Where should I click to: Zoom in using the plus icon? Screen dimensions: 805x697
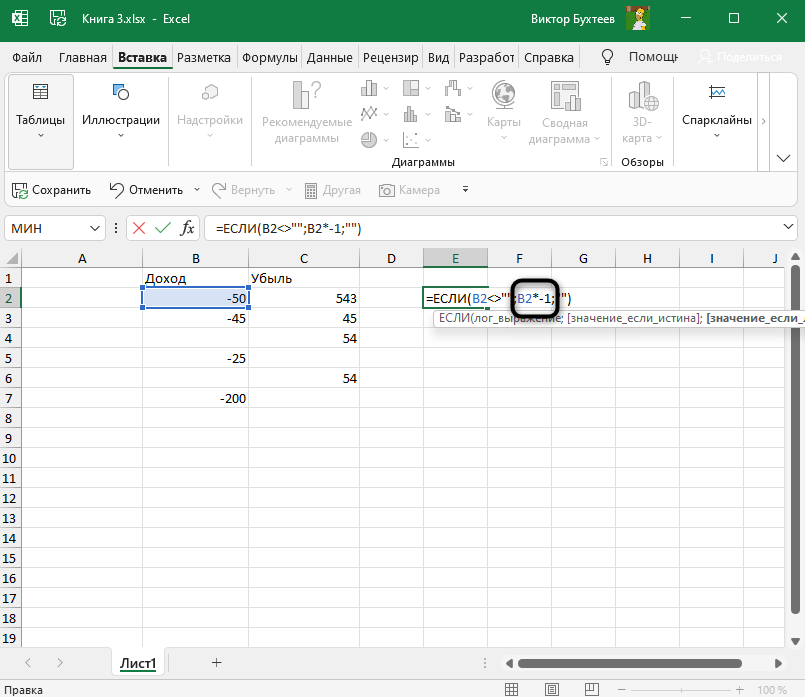[x=737, y=690]
